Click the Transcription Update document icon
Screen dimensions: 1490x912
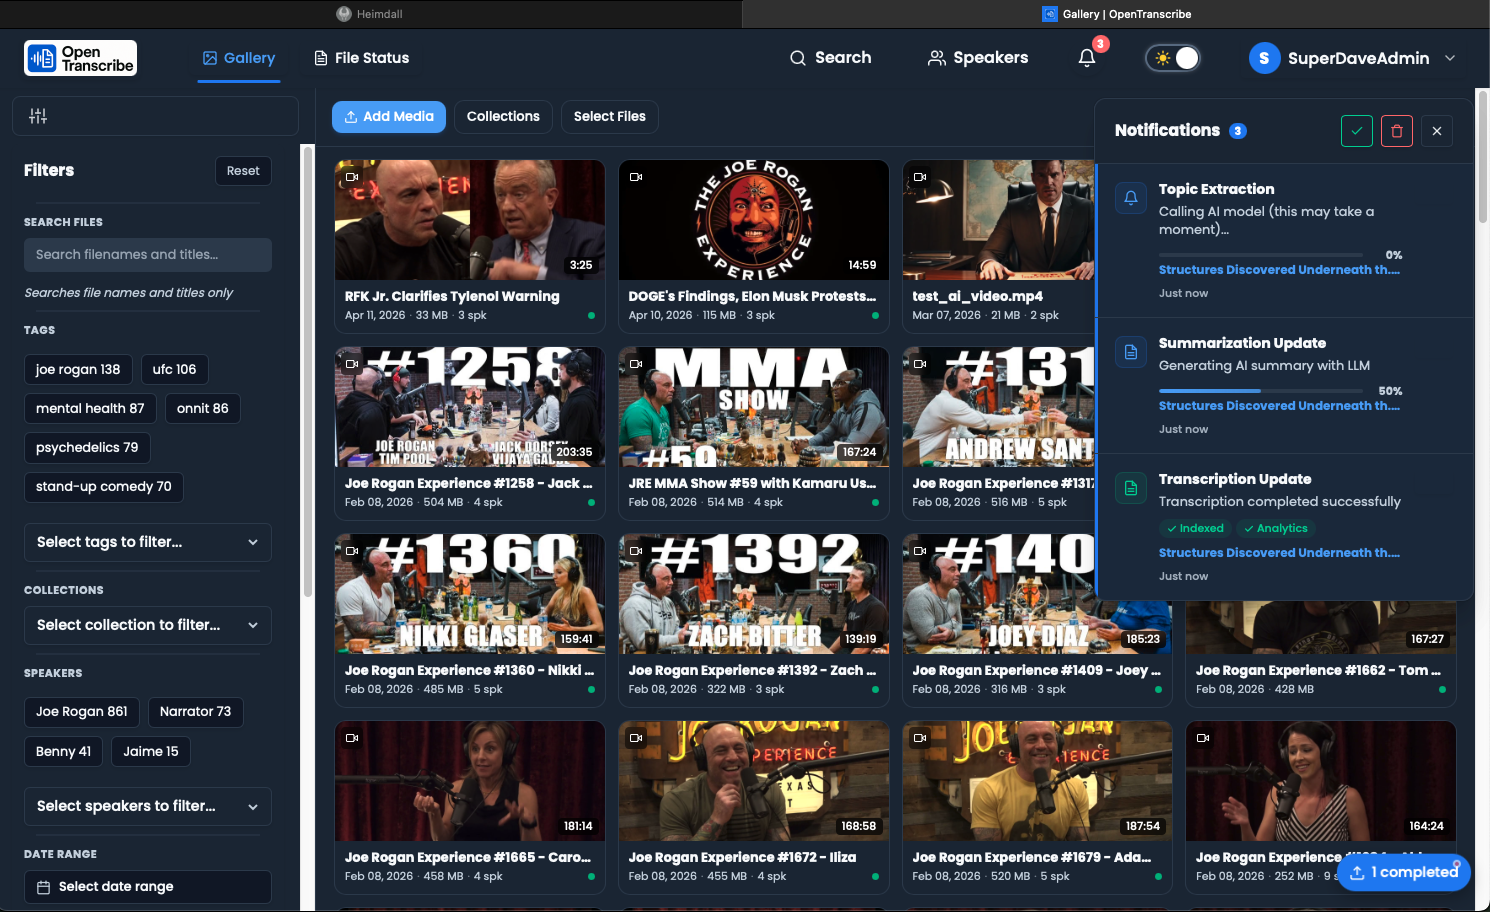coord(1131,488)
